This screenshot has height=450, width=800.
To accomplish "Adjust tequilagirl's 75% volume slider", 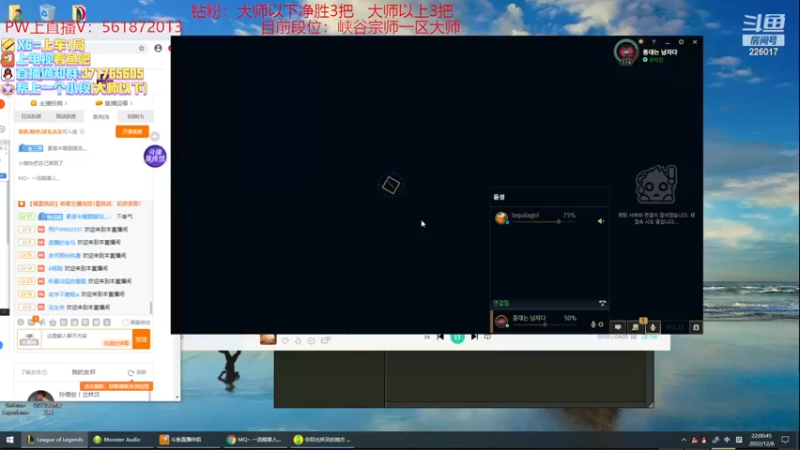I will [543, 222].
